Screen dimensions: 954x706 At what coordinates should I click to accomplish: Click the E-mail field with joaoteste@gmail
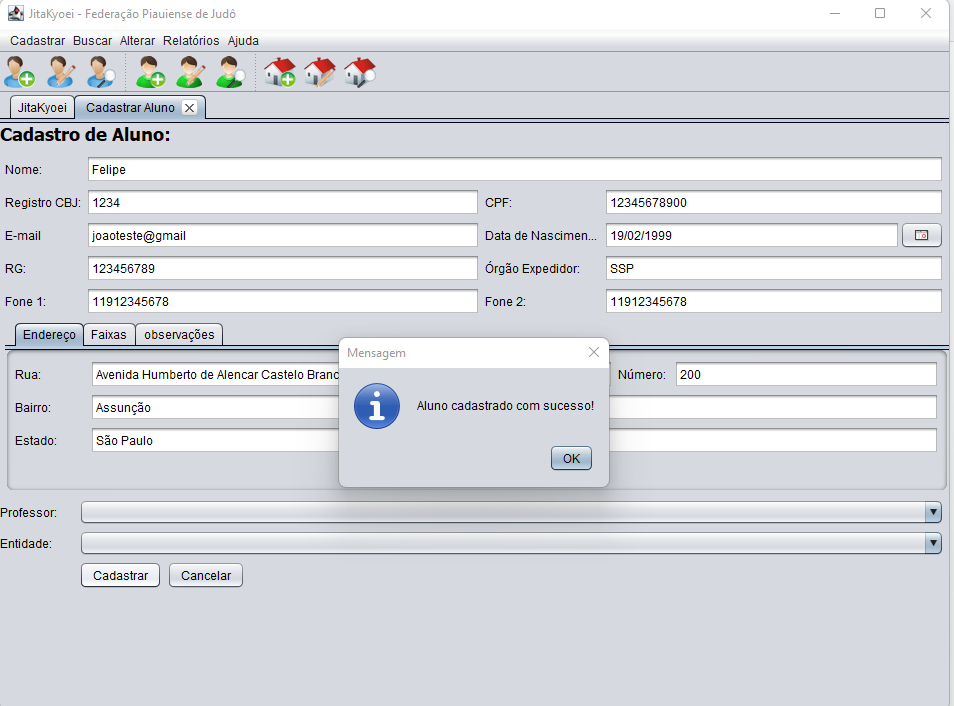pyautogui.click(x=283, y=236)
